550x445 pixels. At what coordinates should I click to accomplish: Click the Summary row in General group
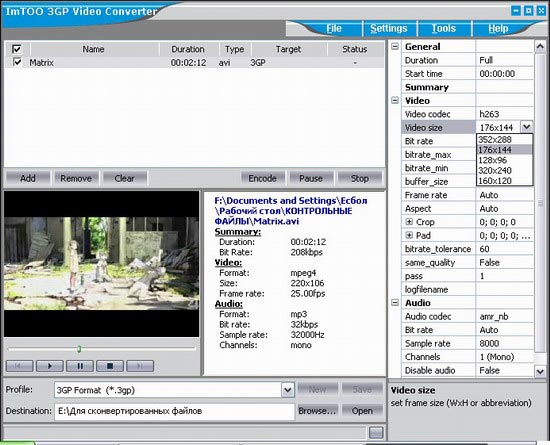(468, 87)
